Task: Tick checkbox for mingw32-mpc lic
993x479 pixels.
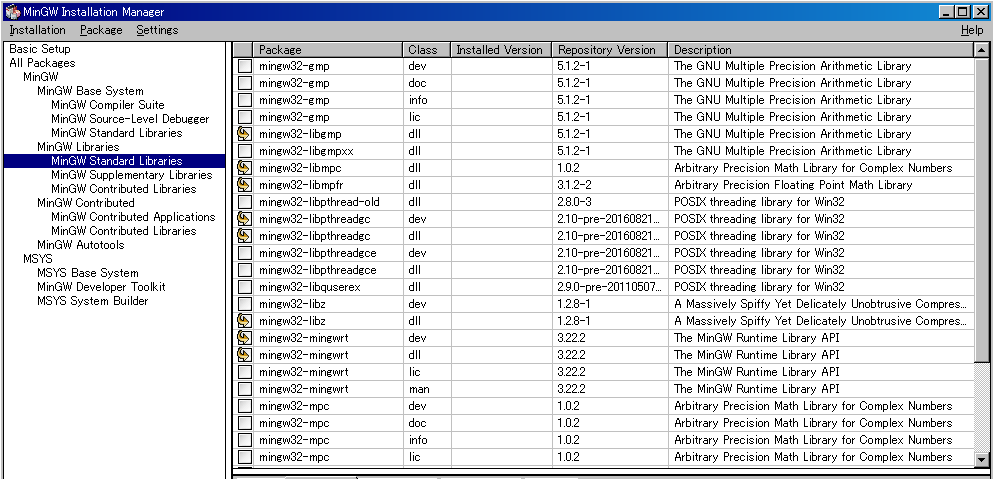Action: 244,457
